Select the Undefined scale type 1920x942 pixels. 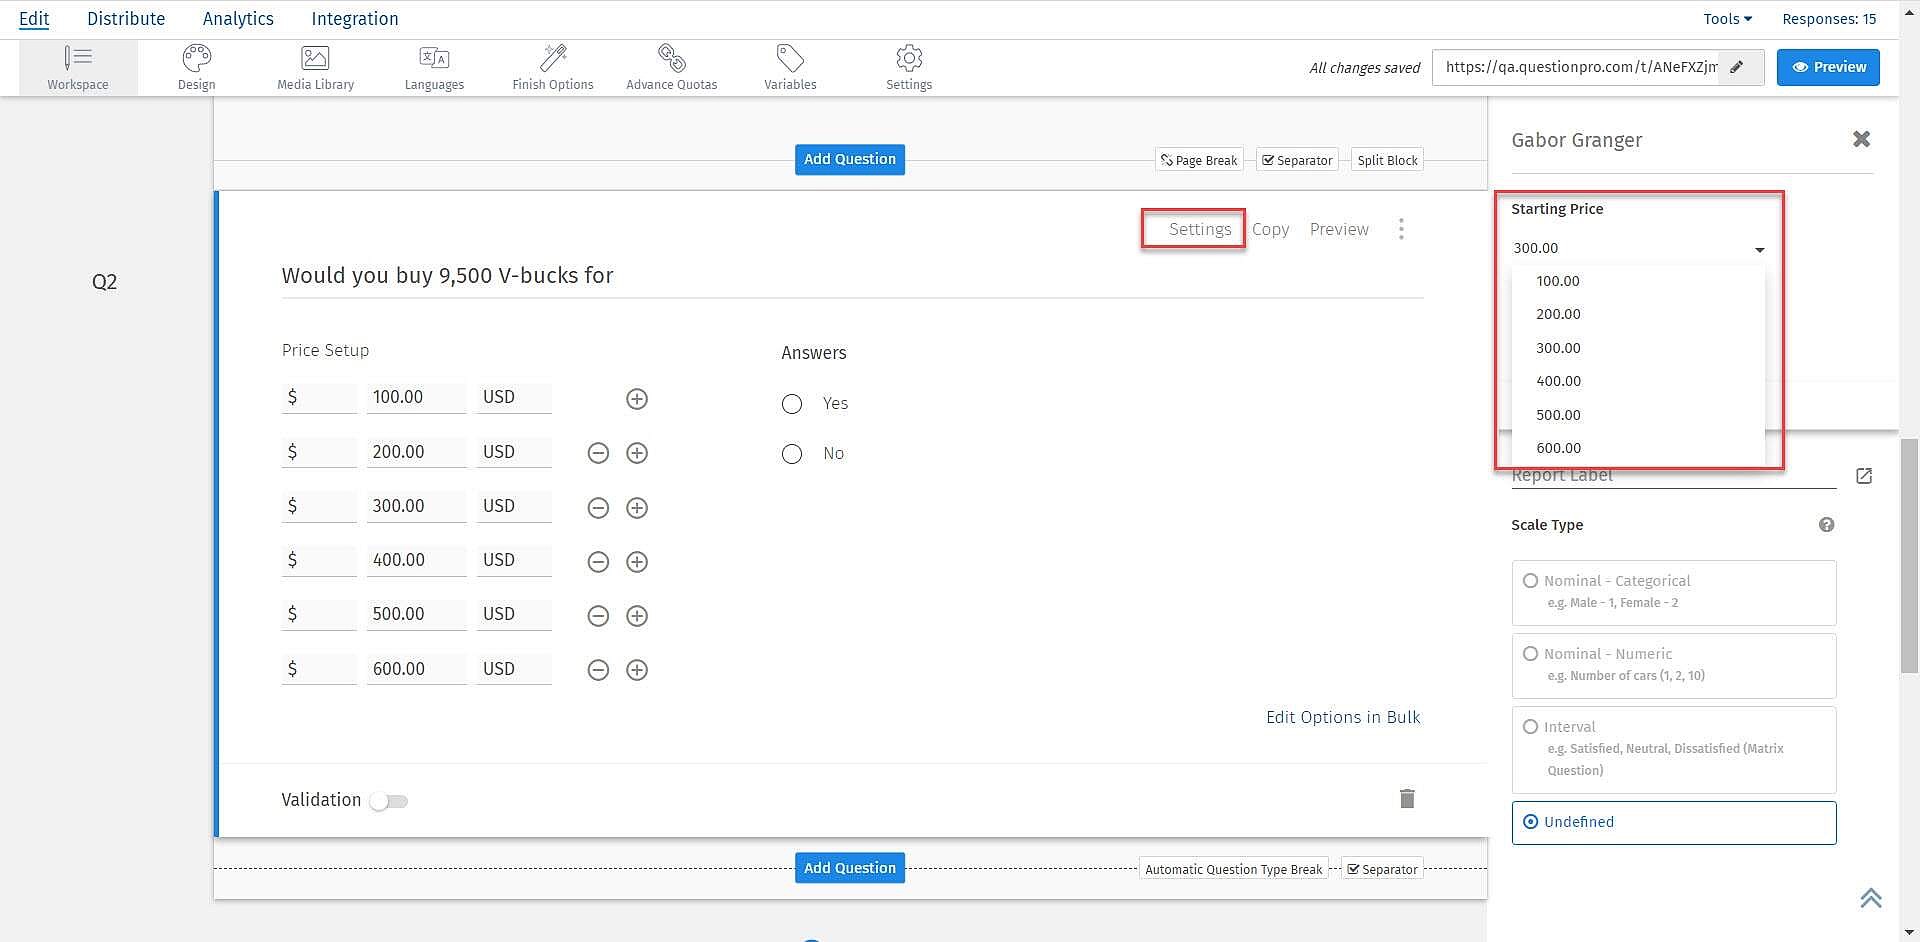click(x=1674, y=822)
